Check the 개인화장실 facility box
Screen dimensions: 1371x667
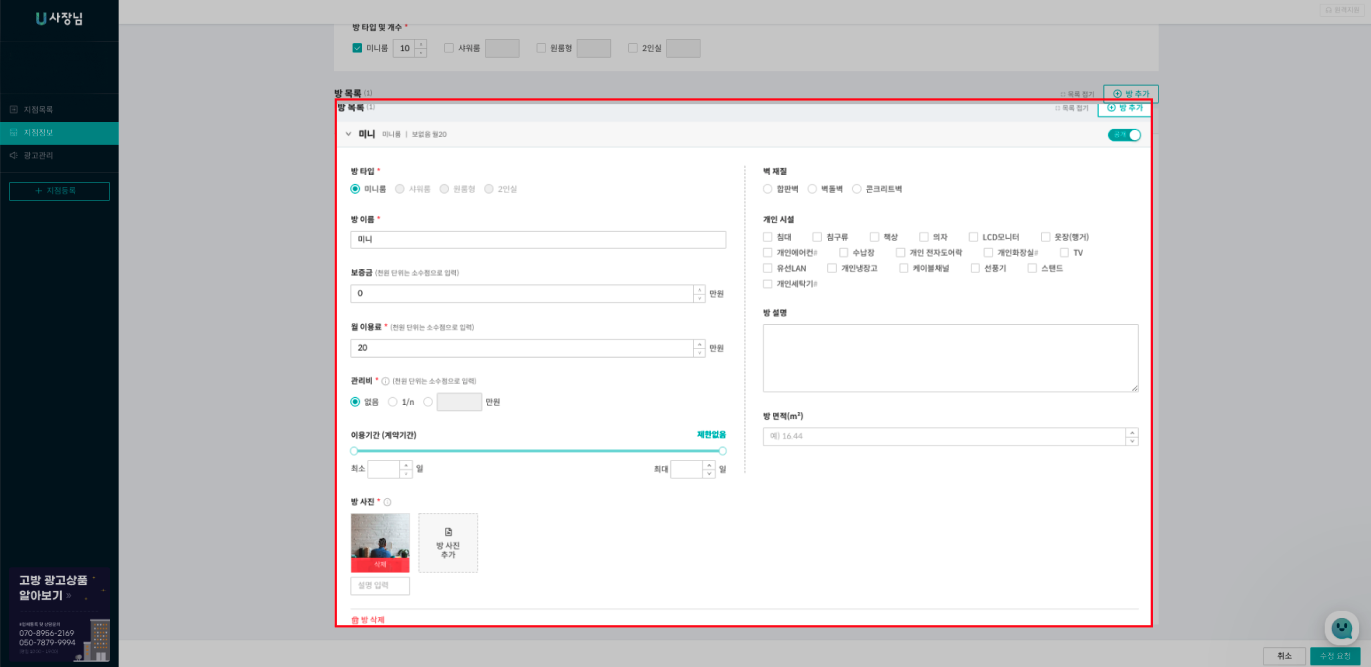coord(989,253)
